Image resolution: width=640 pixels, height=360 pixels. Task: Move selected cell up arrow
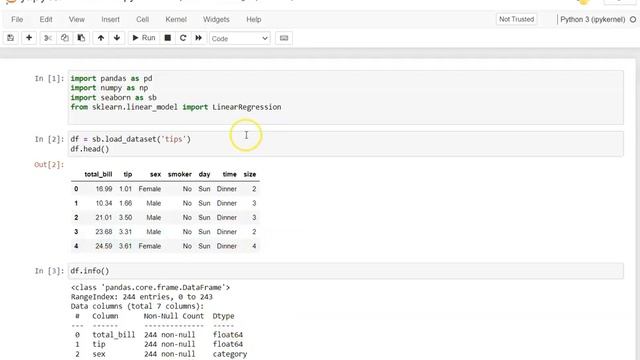coord(101,38)
